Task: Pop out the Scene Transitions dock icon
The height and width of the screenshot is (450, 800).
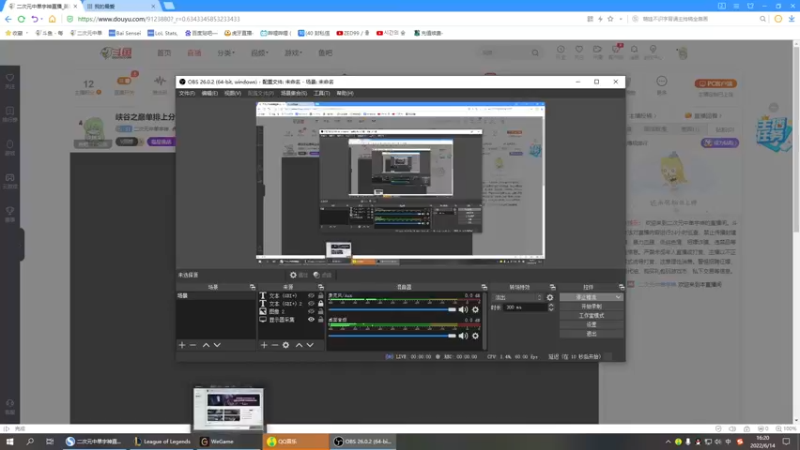Action: 553,287
